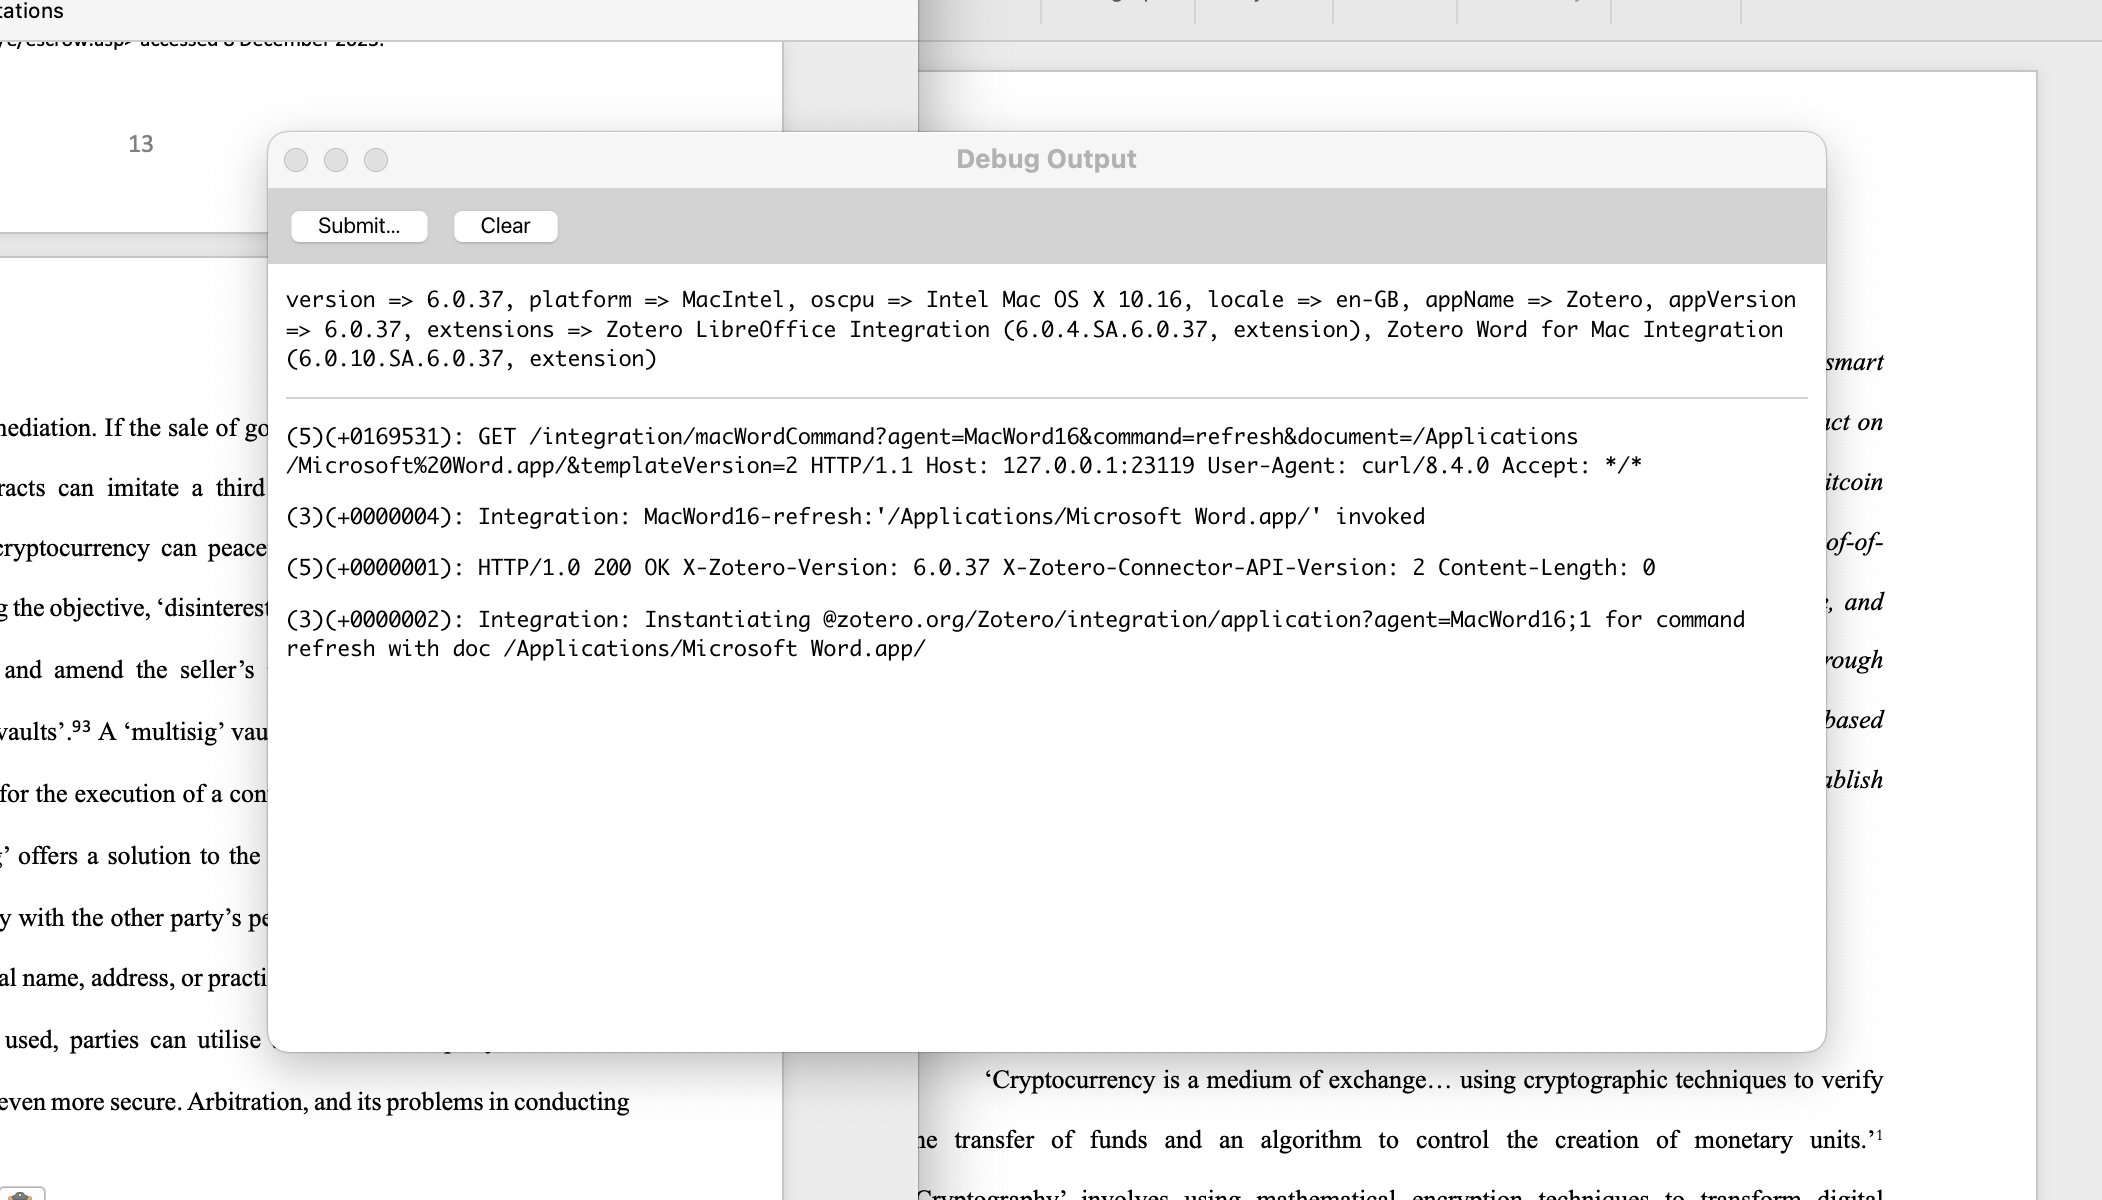Click the empty area below the debug log
Screen dimensions: 2102x1200
click(x=1045, y=850)
